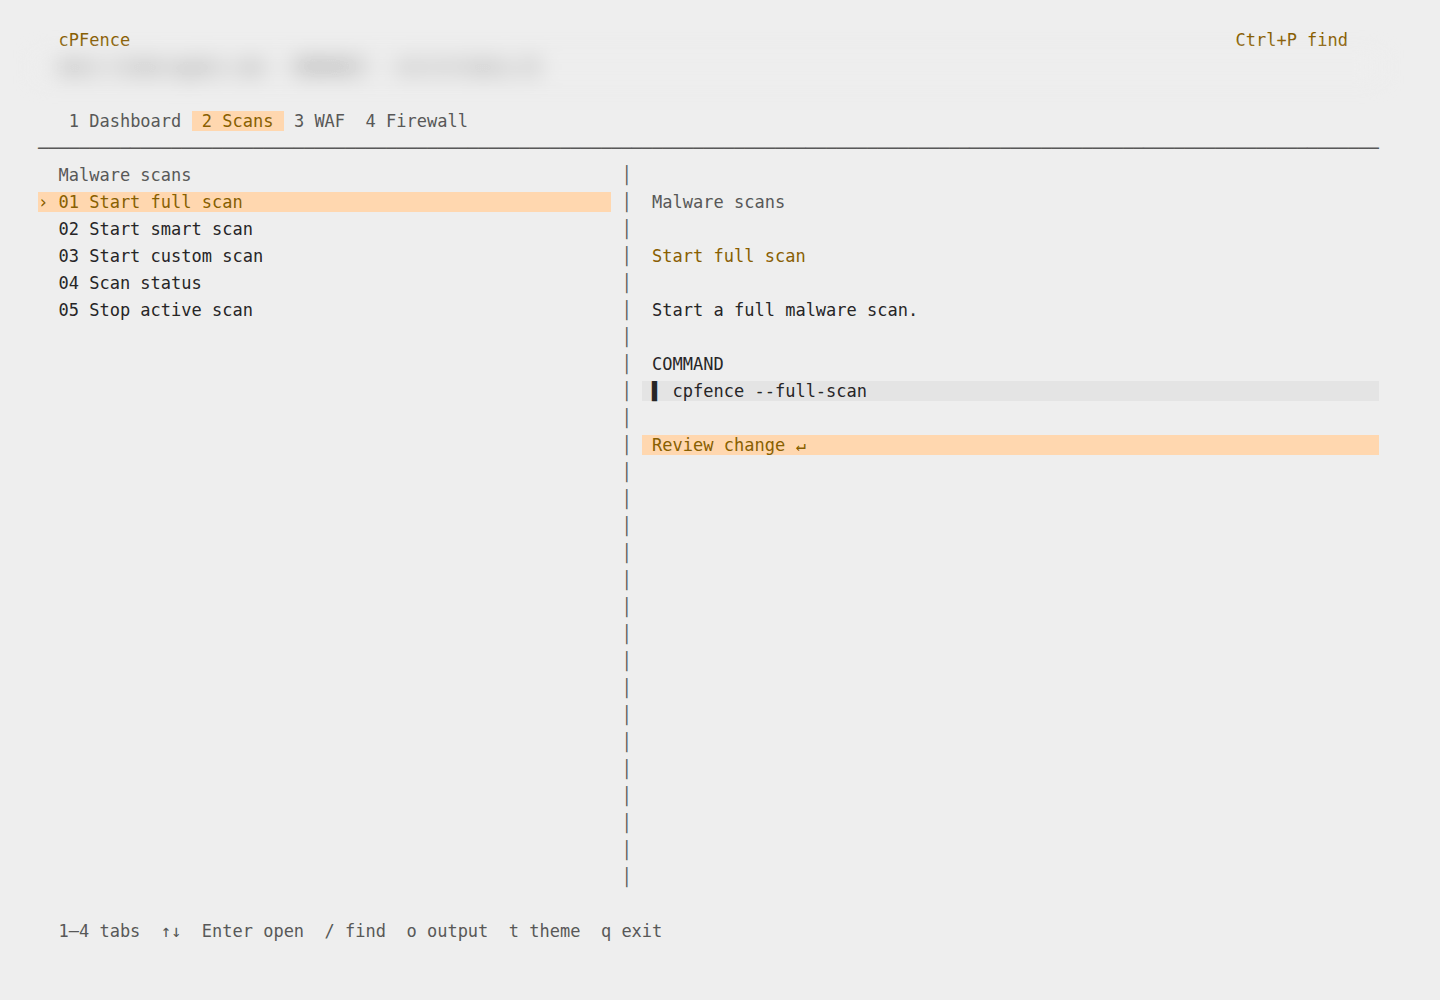Screen dimensions: 1440x1000
Task: Go to the Firewall tab
Action: click(x=416, y=121)
